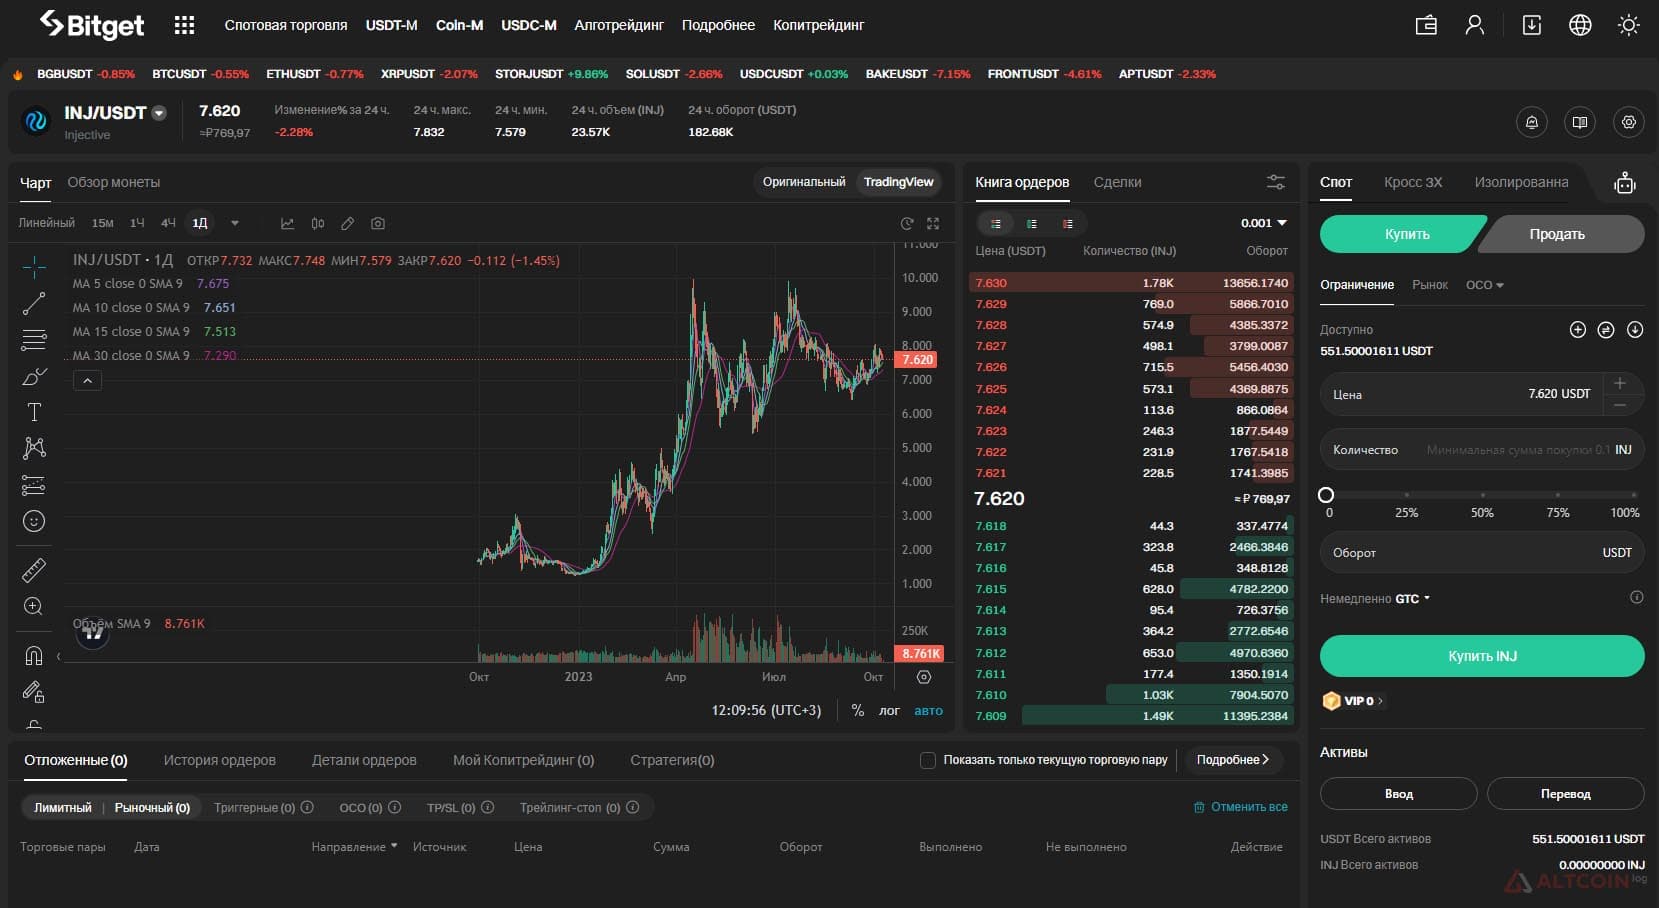Open the 'Направление' column filter
Image resolution: width=1659 pixels, height=908 pixels.
(x=354, y=847)
